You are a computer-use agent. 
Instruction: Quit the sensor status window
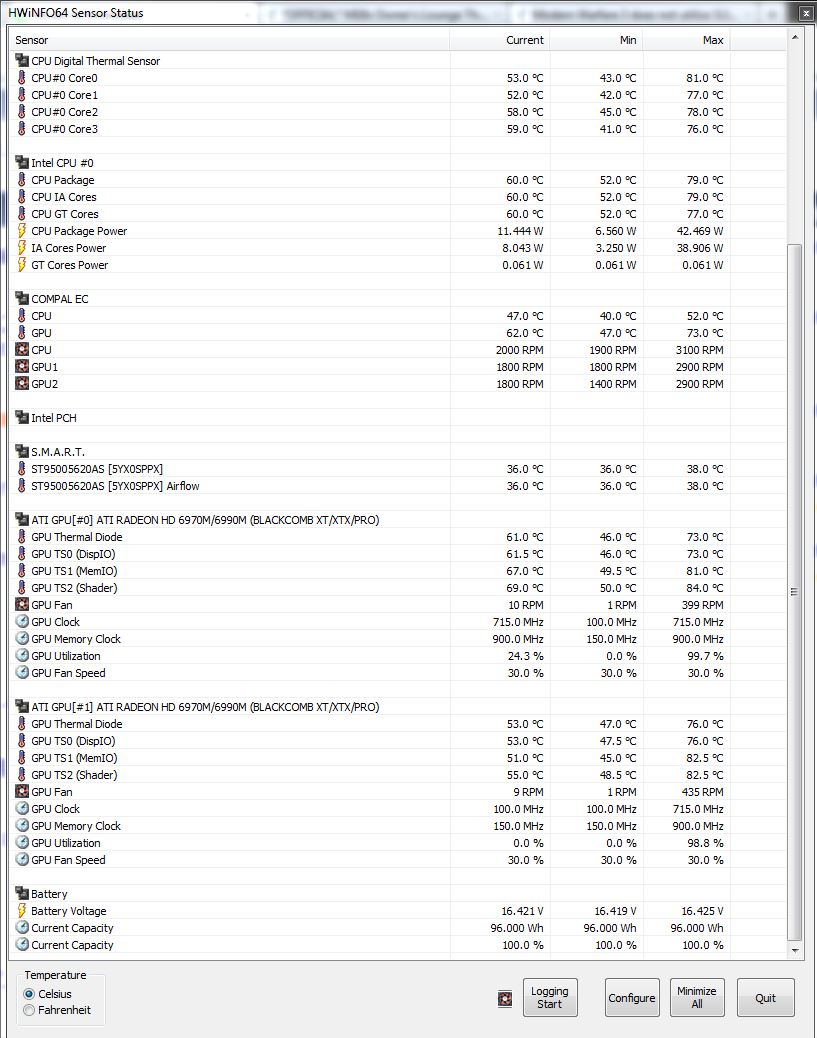[x=765, y=998]
